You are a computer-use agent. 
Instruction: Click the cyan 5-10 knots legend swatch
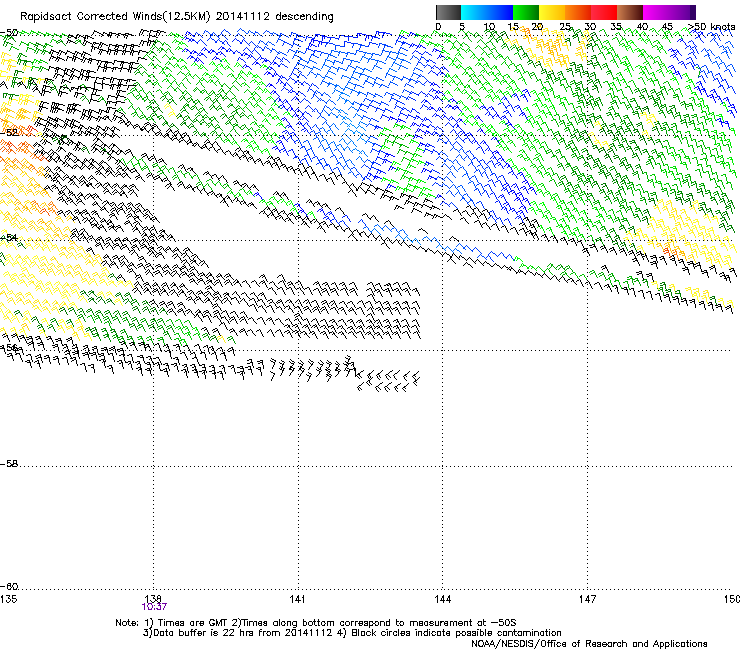point(473,12)
